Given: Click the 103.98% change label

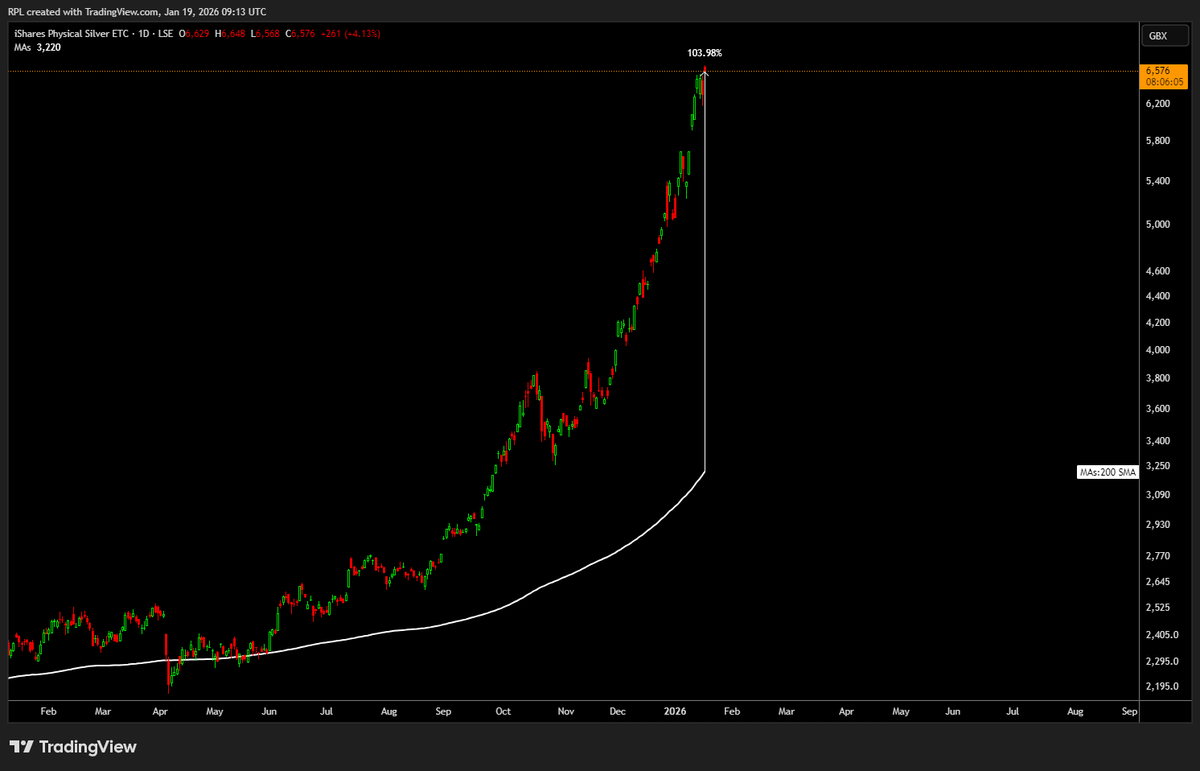Looking at the screenshot, I should click(x=703, y=52).
